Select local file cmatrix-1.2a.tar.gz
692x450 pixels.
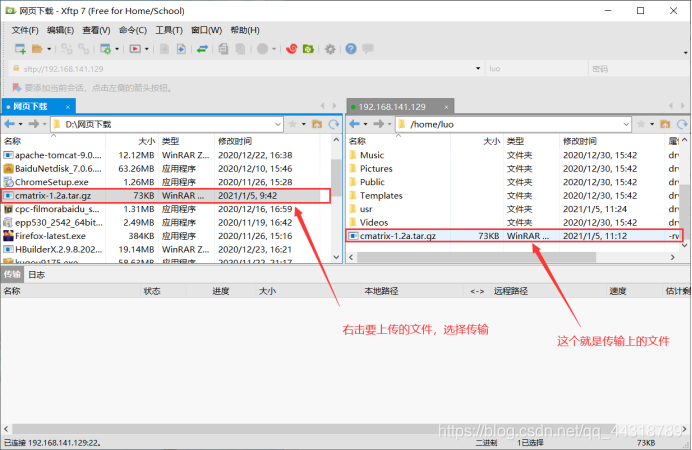pyautogui.click(x=162, y=196)
